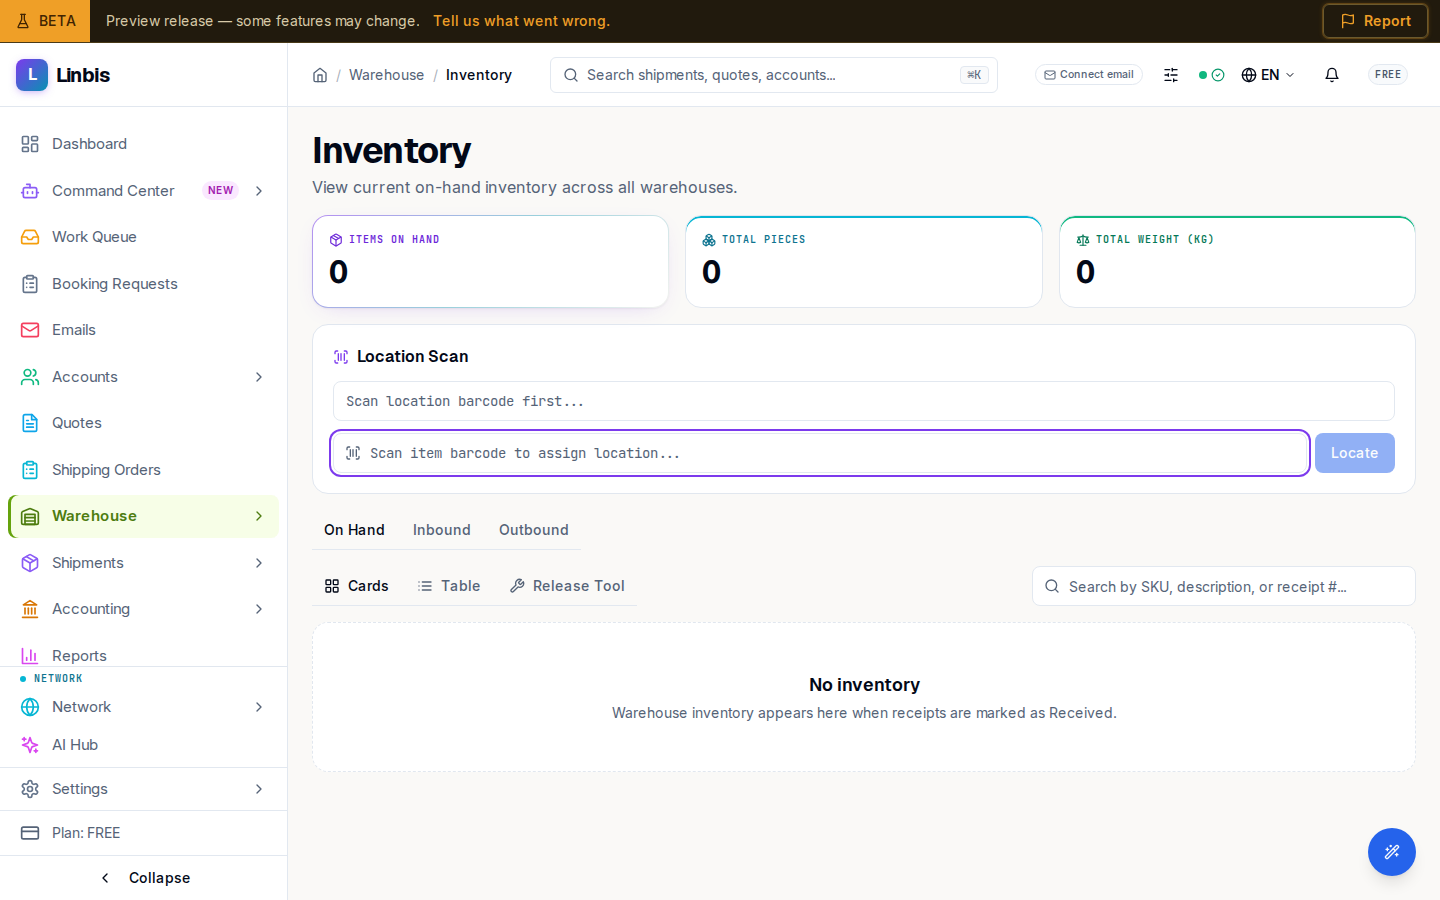Click the Linbis logo
This screenshot has height=900, width=1440.
point(63,75)
